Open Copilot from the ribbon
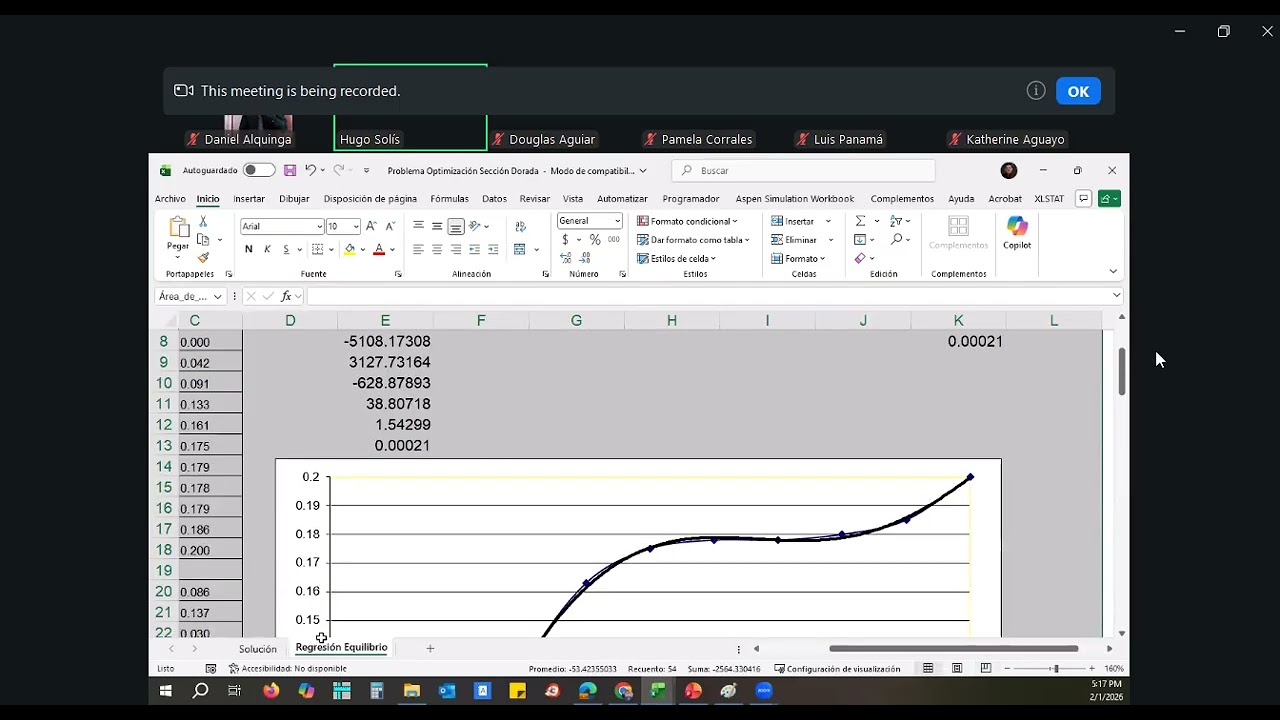1280x720 pixels. coord(1017,233)
